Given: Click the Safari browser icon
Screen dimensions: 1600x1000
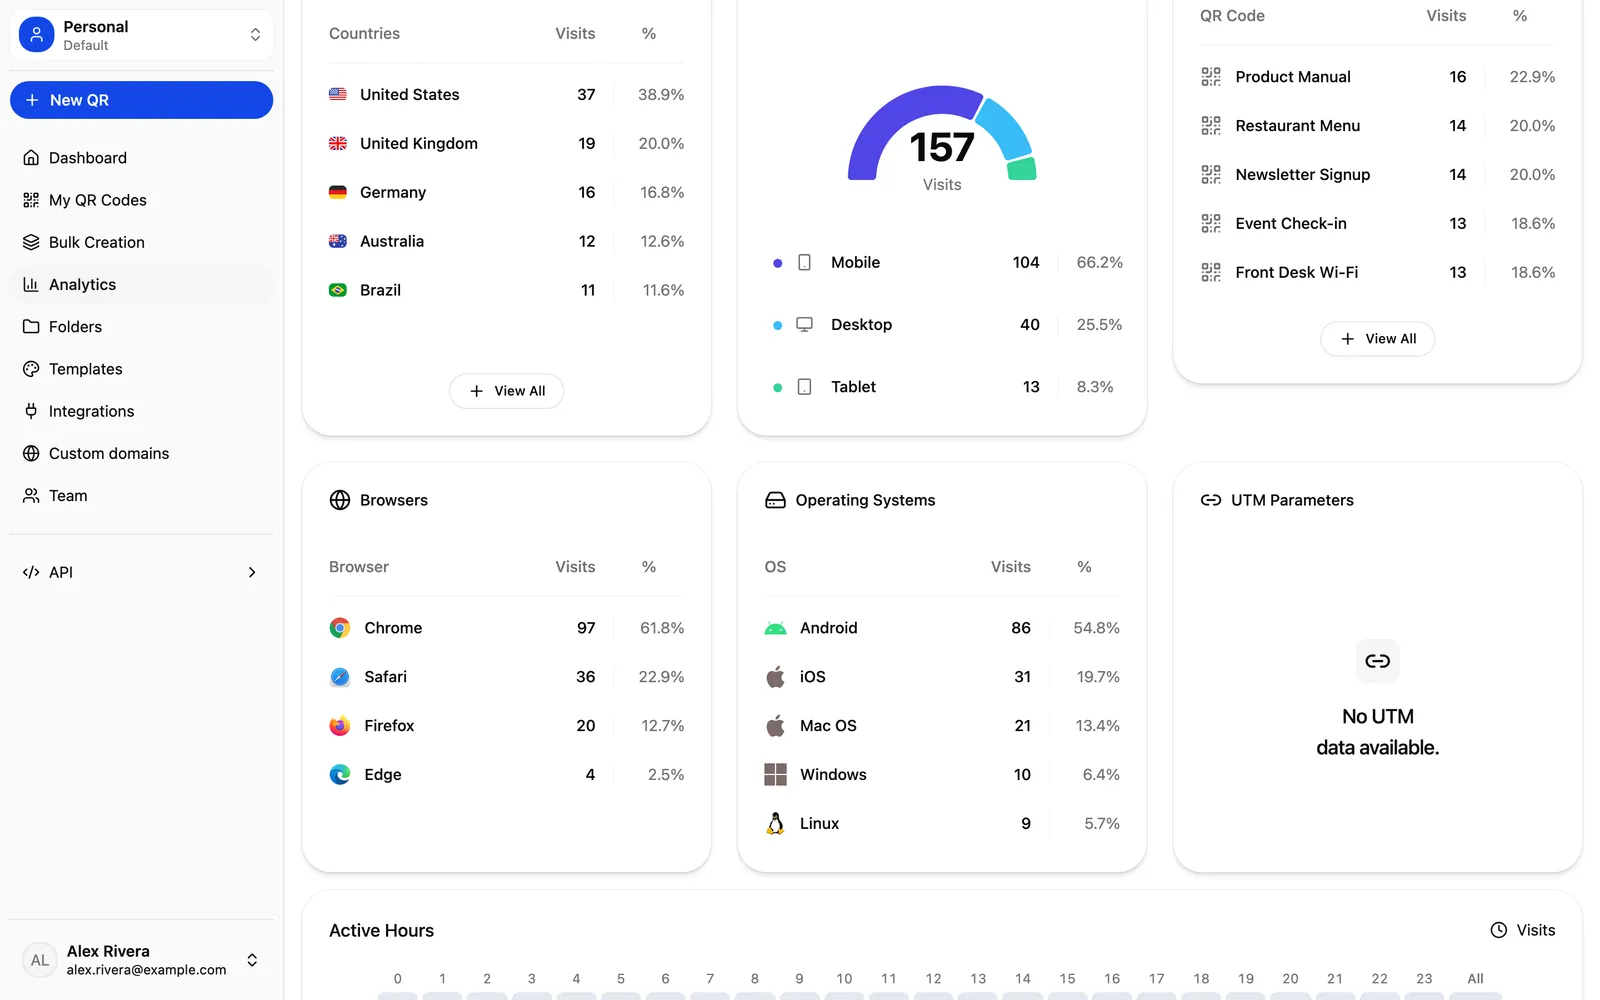Looking at the screenshot, I should 340,677.
